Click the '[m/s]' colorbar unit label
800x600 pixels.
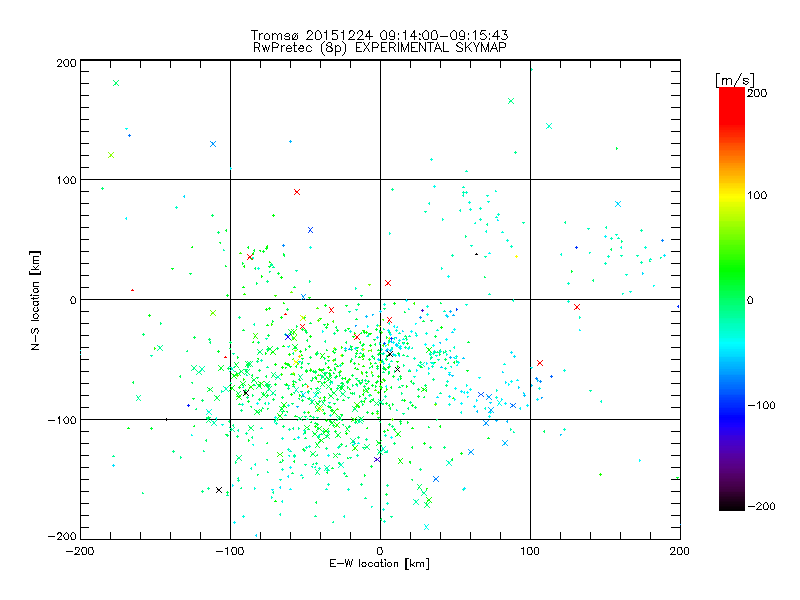pos(735,80)
